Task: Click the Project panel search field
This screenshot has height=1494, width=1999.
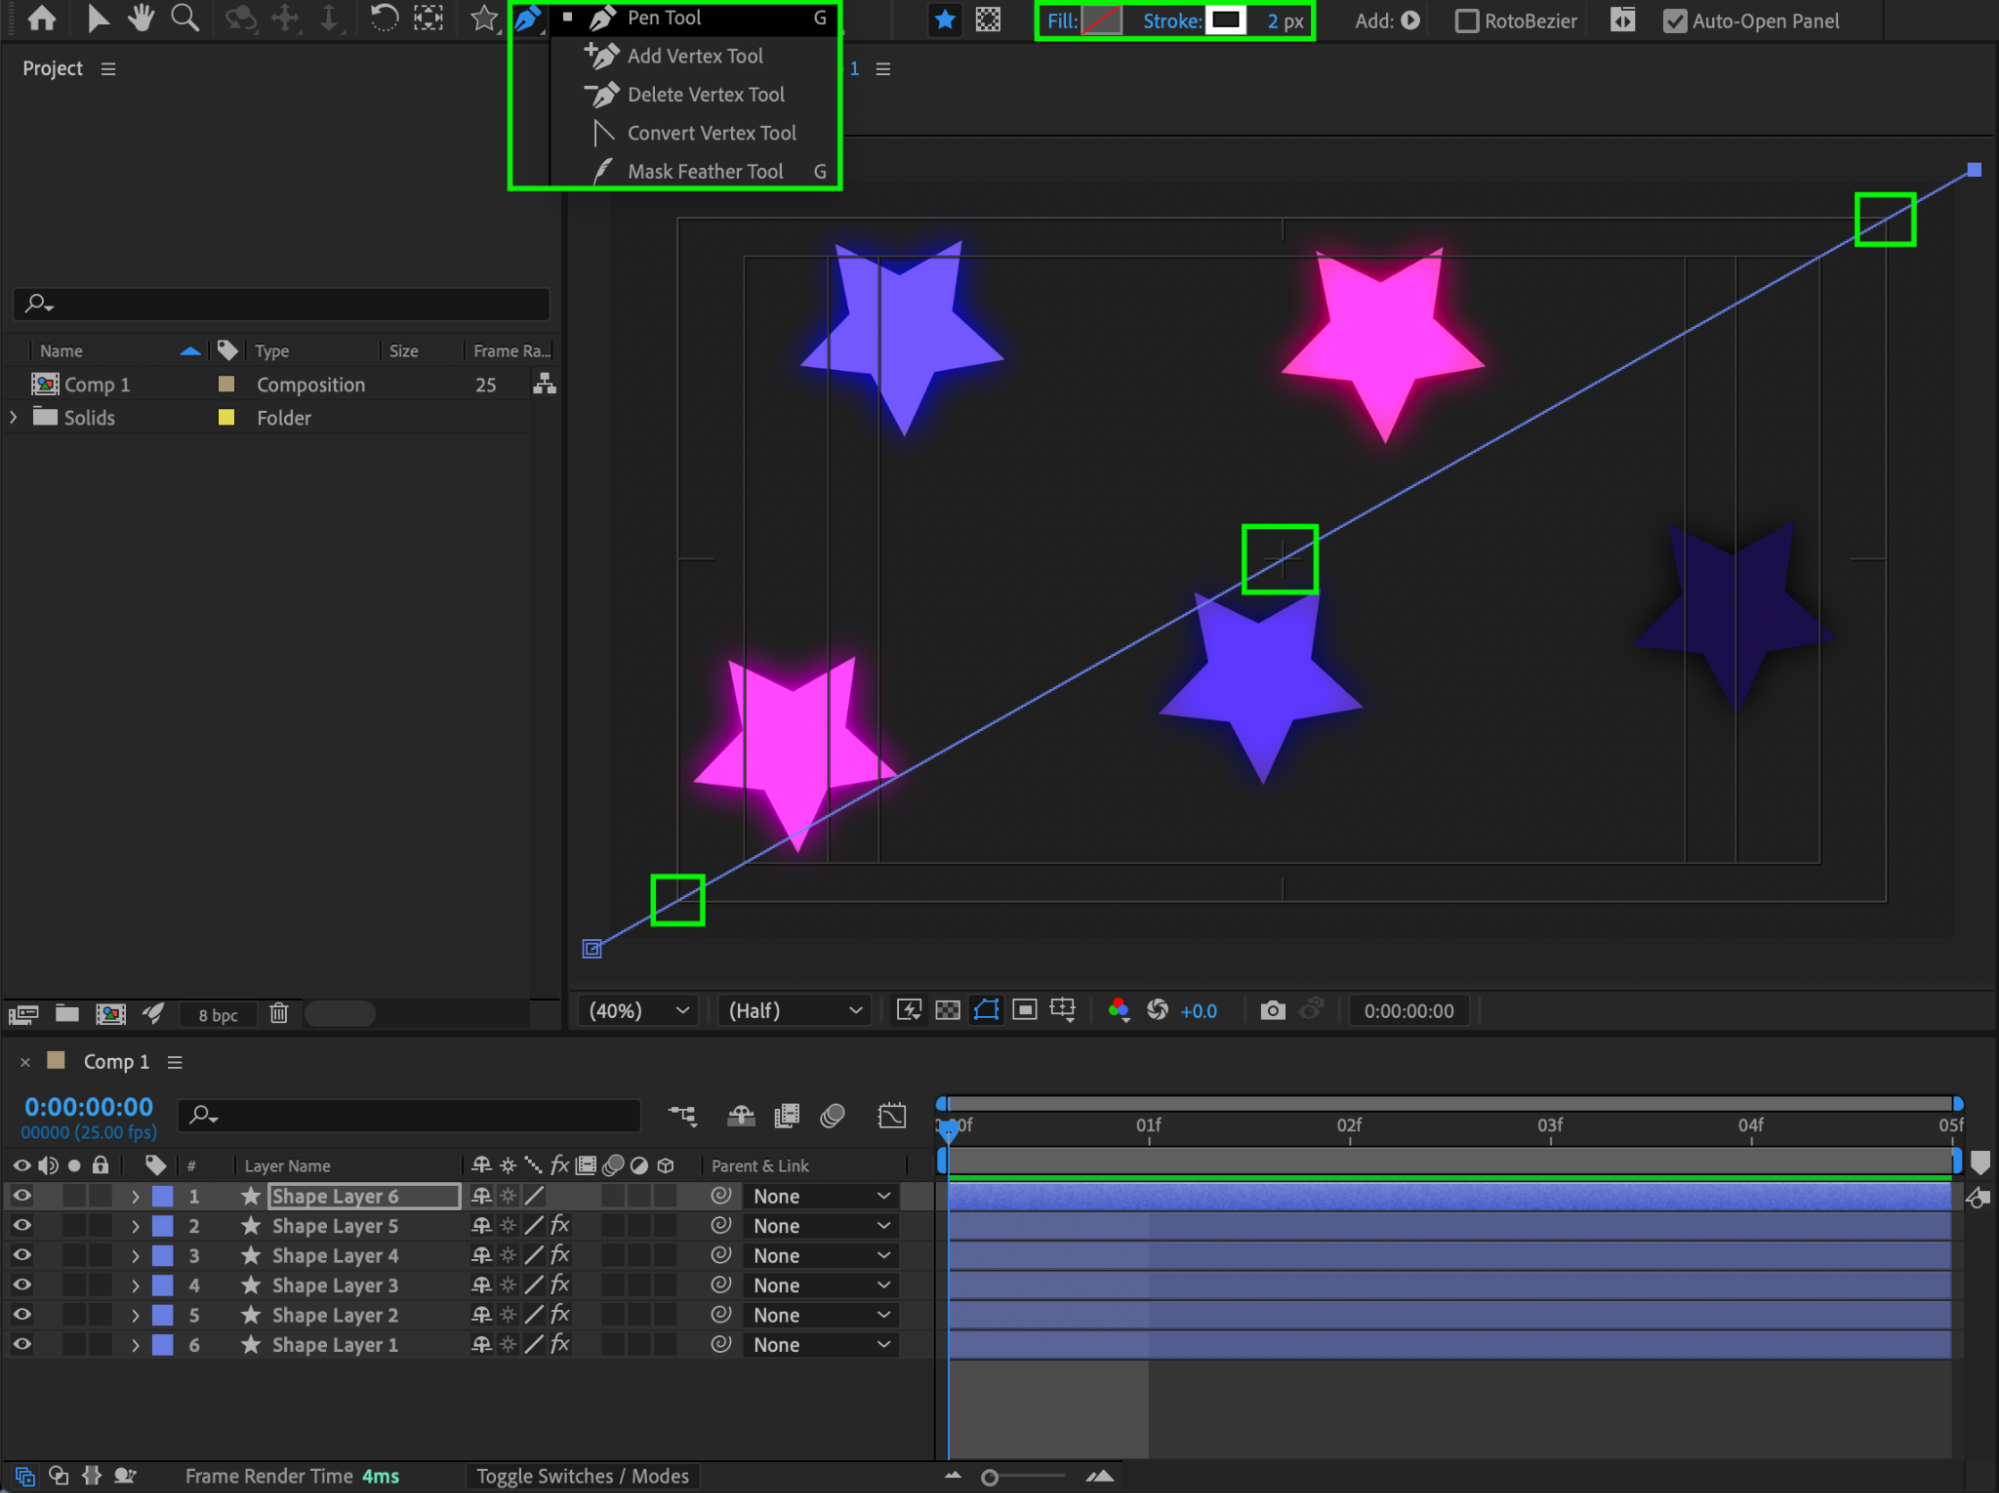Action: (281, 303)
